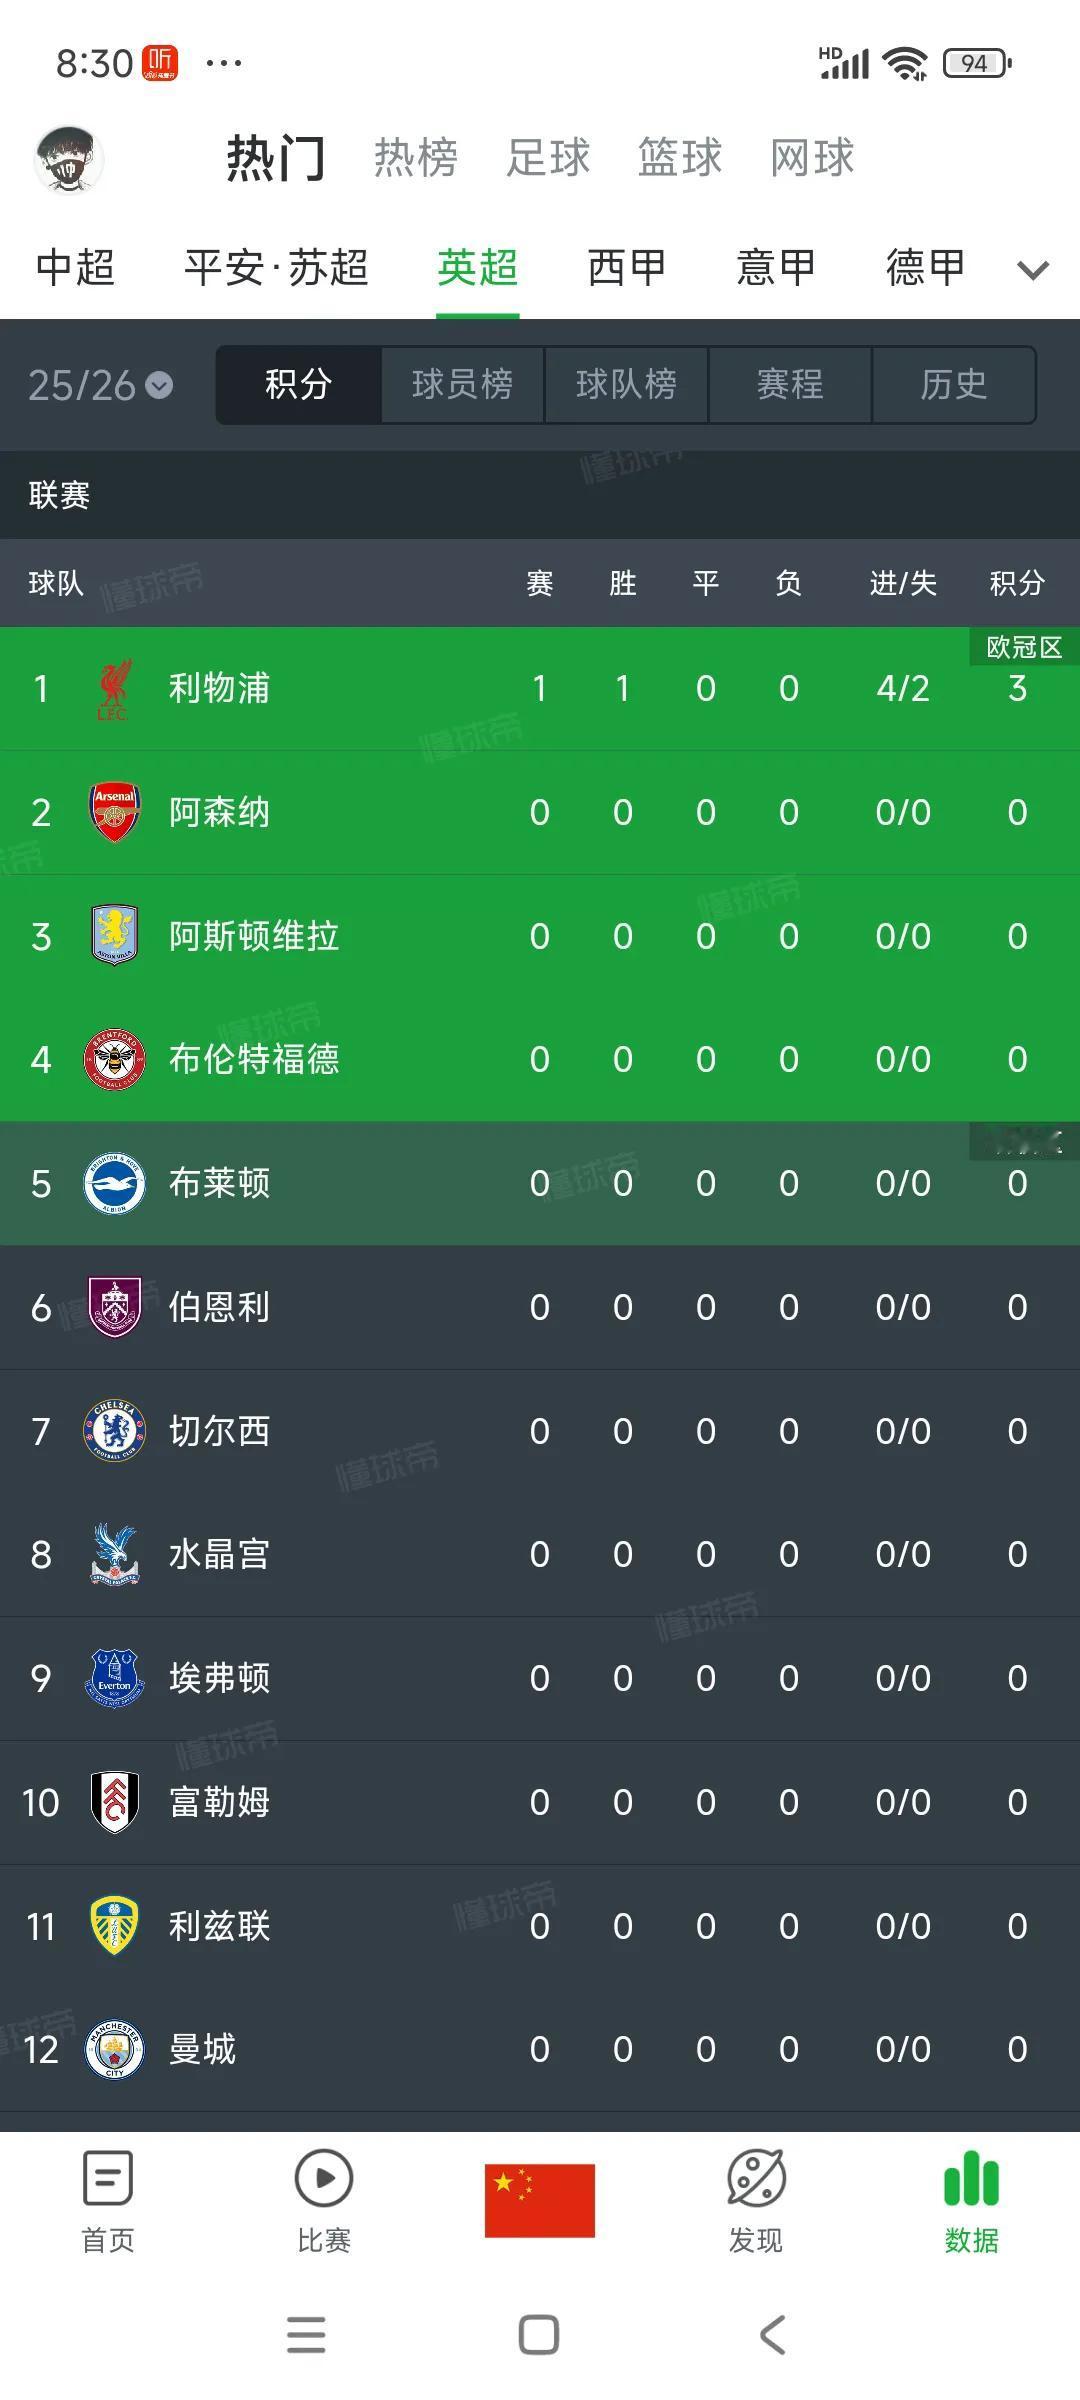This screenshot has width=1080, height=2400.
Task: Open the 西甲 league tab
Action: [627, 268]
